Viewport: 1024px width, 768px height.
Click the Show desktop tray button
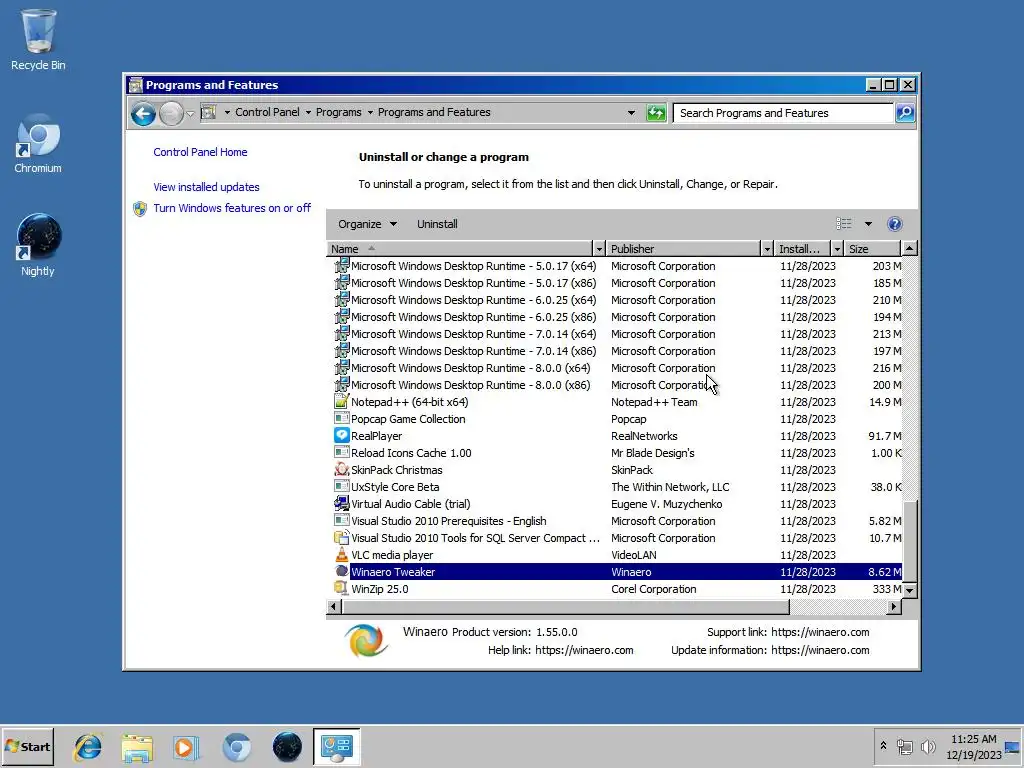click(1013, 746)
